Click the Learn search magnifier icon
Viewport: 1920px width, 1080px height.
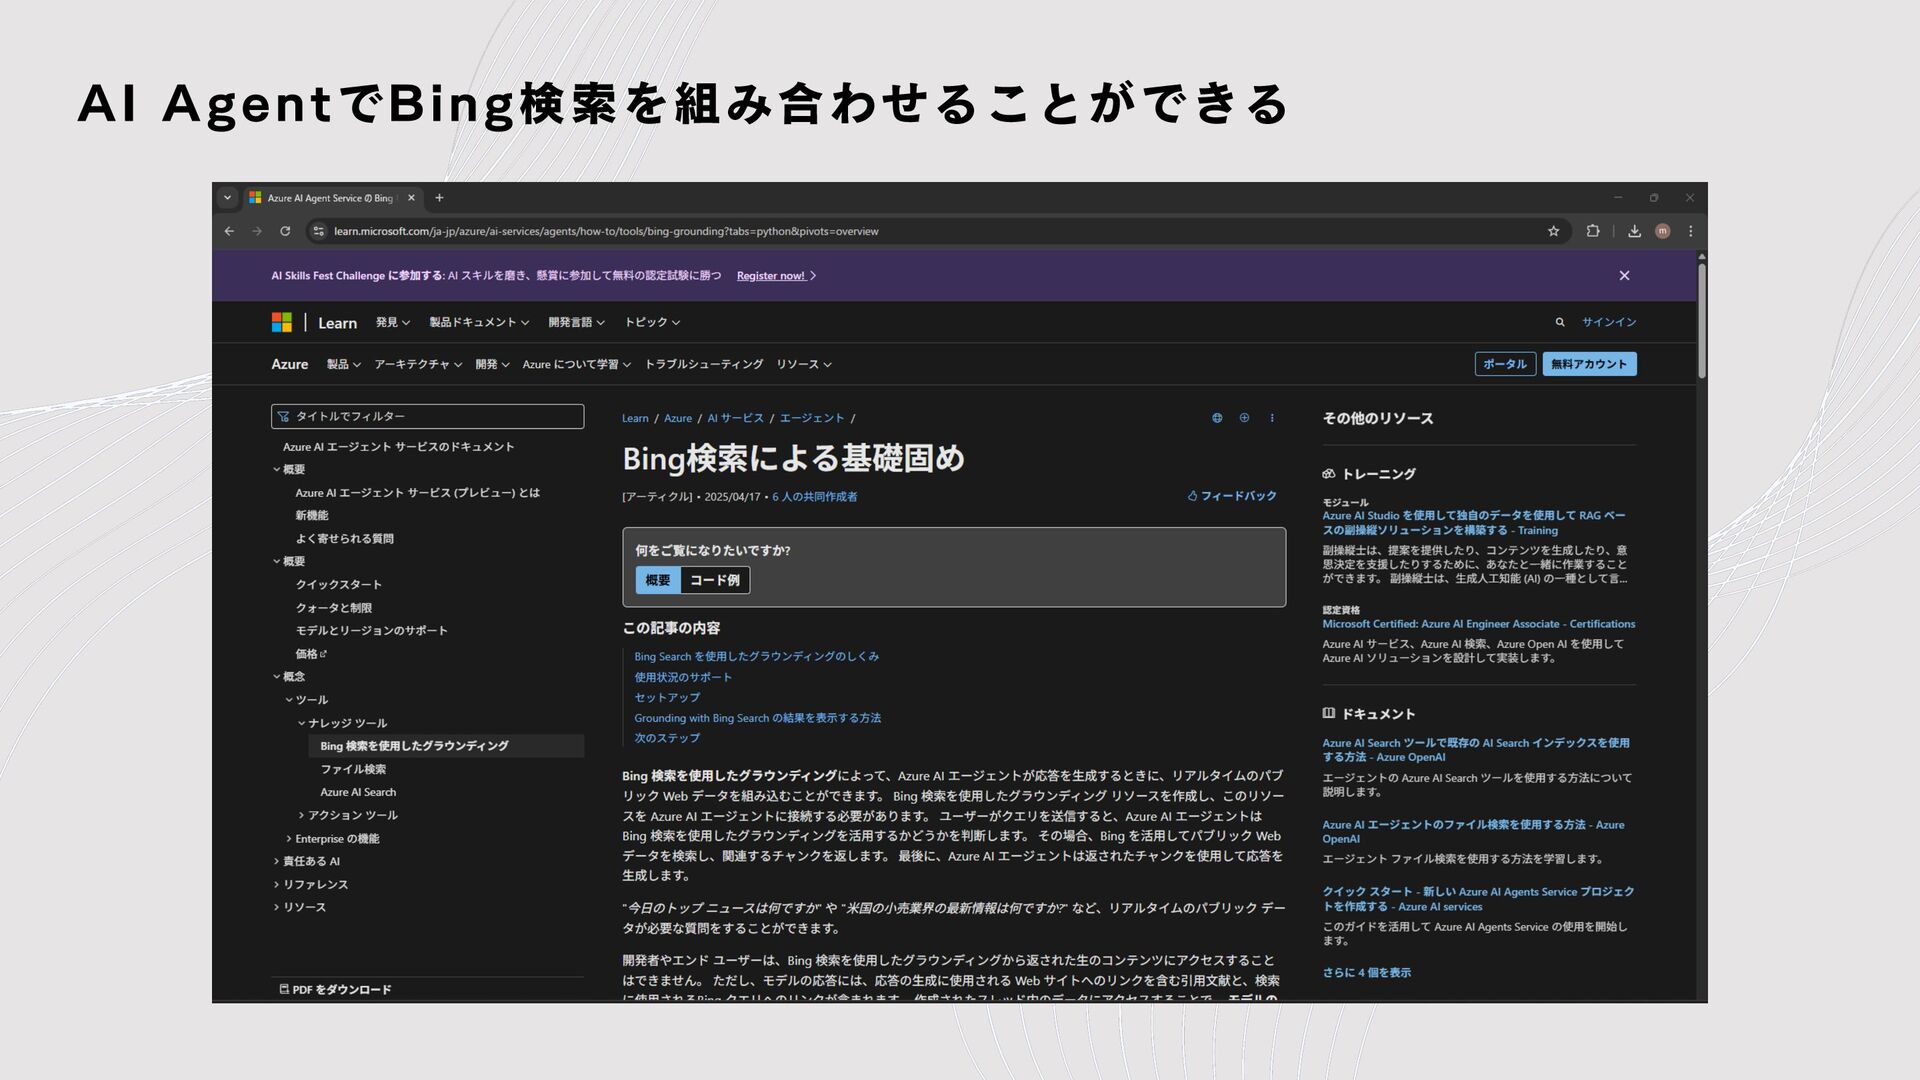pyautogui.click(x=1559, y=322)
